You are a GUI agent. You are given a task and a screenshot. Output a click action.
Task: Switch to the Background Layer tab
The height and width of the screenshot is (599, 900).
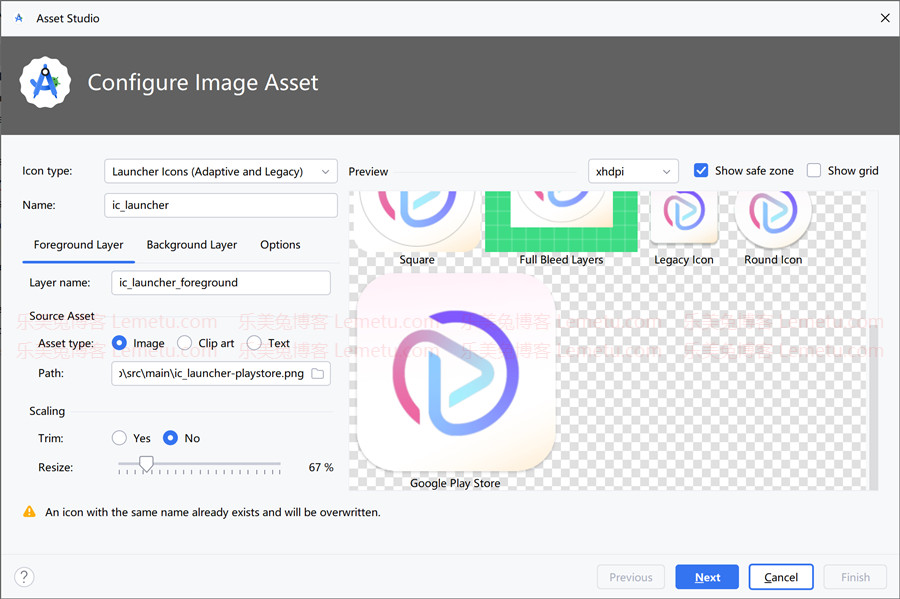tap(192, 245)
